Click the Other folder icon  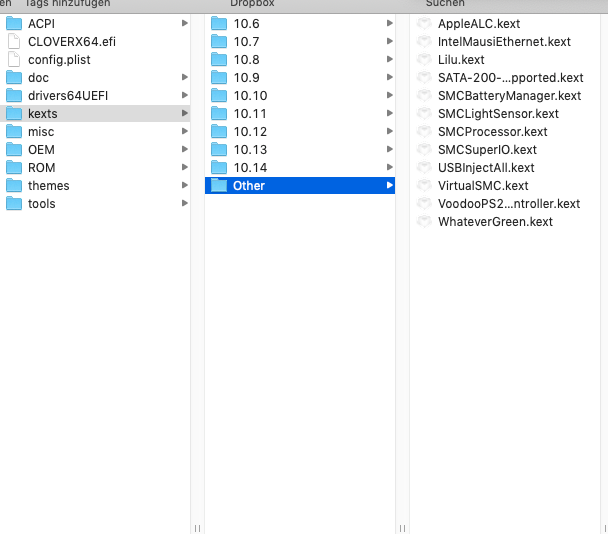point(219,185)
